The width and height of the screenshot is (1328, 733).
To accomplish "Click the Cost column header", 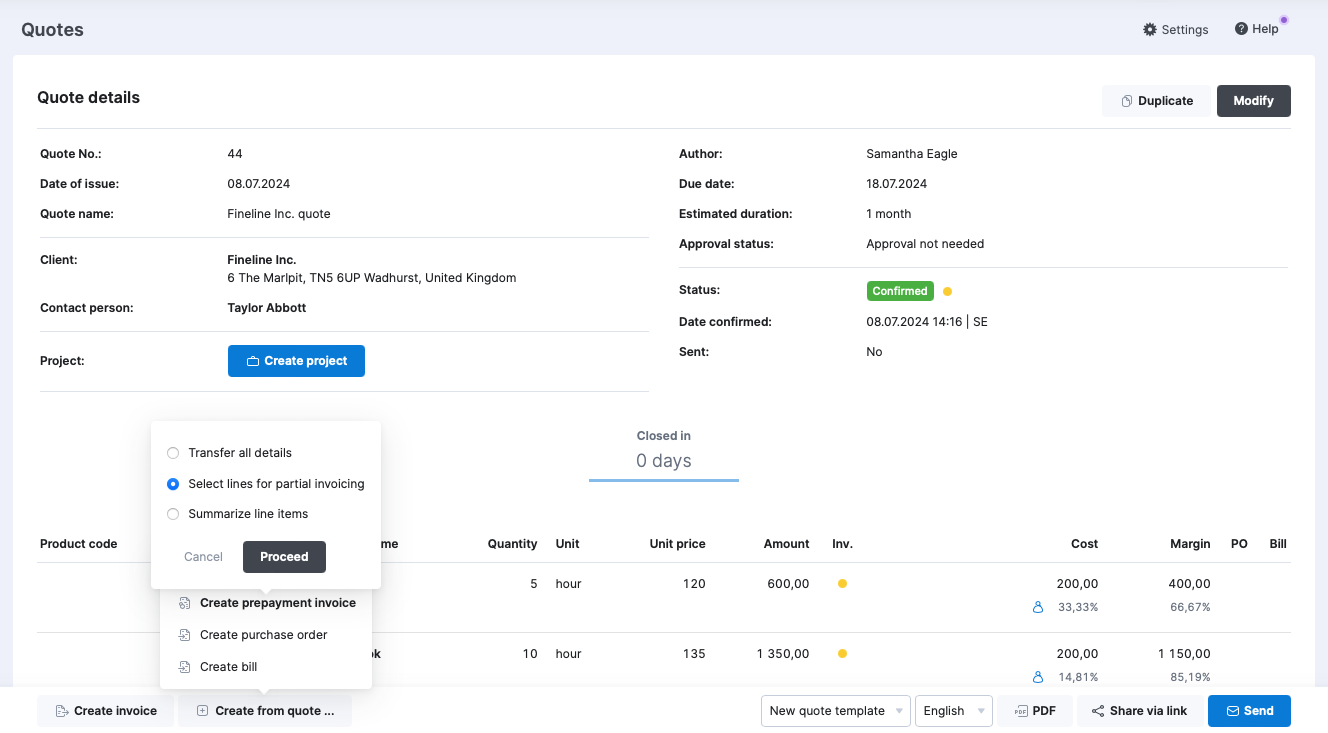I will pos(1084,544).
